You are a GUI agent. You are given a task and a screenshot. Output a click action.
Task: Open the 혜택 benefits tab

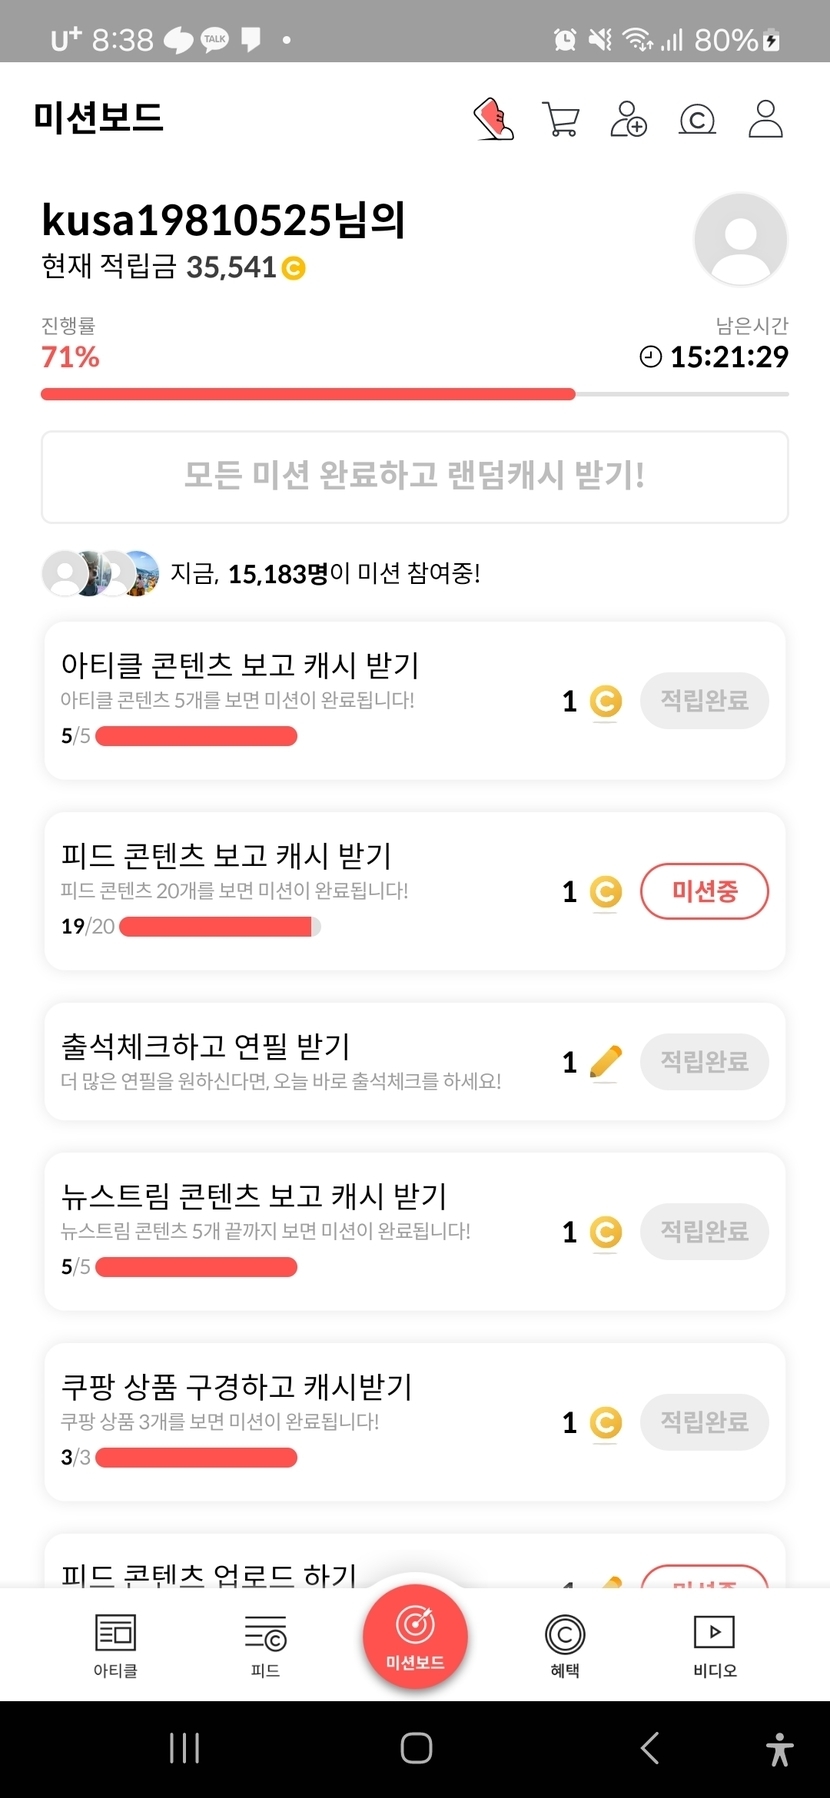click(565, 1645)
